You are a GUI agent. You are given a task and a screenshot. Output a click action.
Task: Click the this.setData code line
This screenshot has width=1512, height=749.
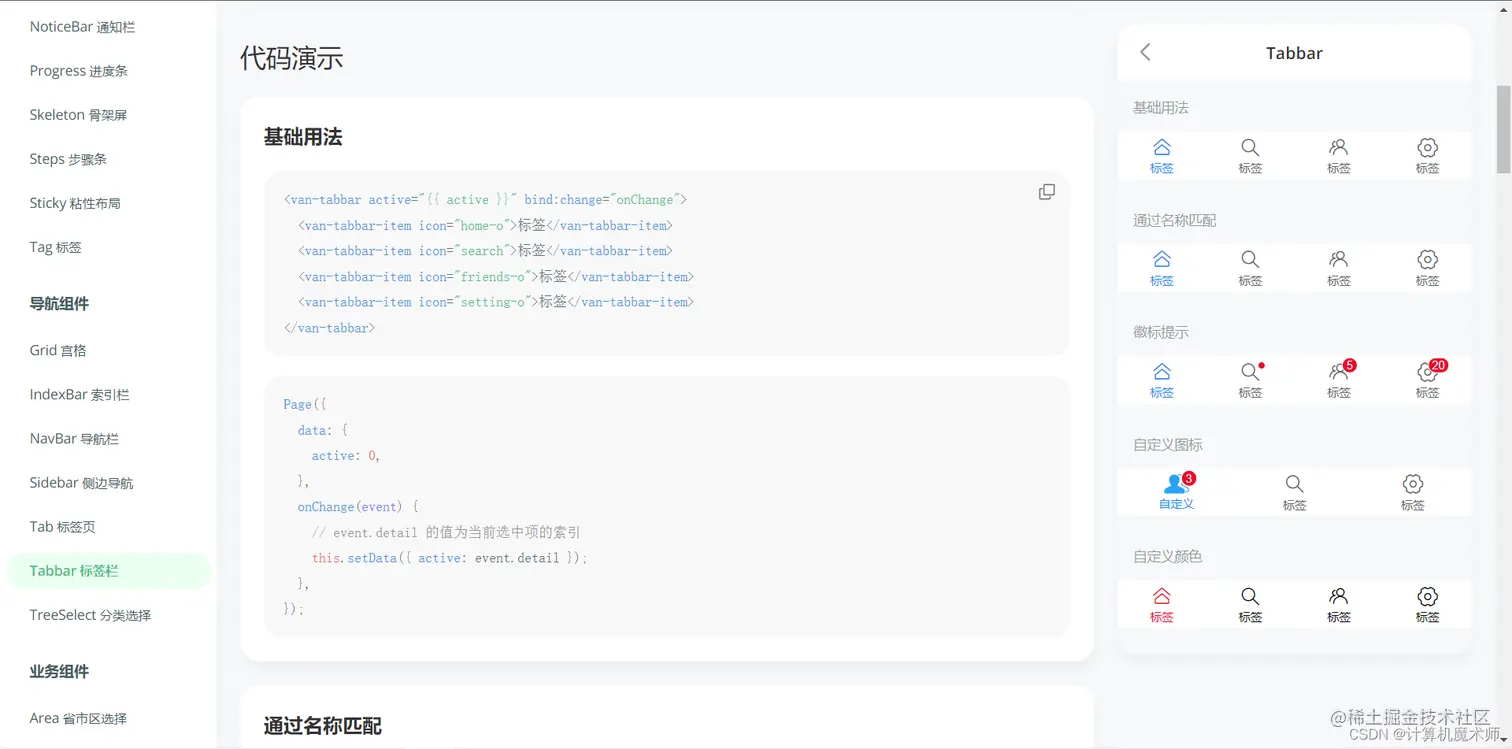450,558
